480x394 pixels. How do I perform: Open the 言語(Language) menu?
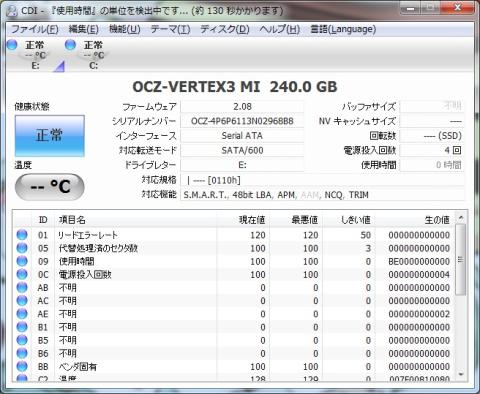tap(343, 29)
